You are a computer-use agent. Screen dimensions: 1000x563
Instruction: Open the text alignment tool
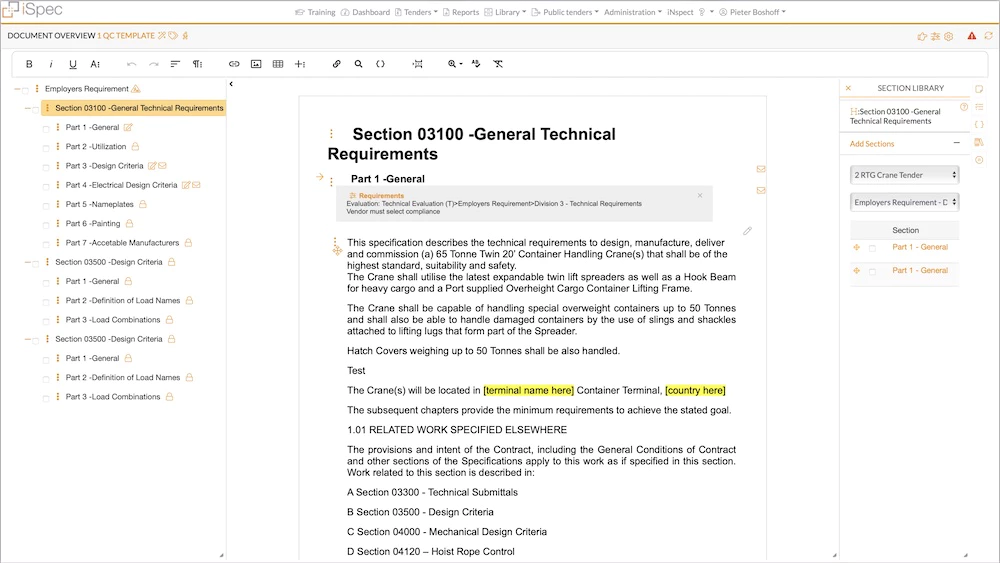(175, 64)
